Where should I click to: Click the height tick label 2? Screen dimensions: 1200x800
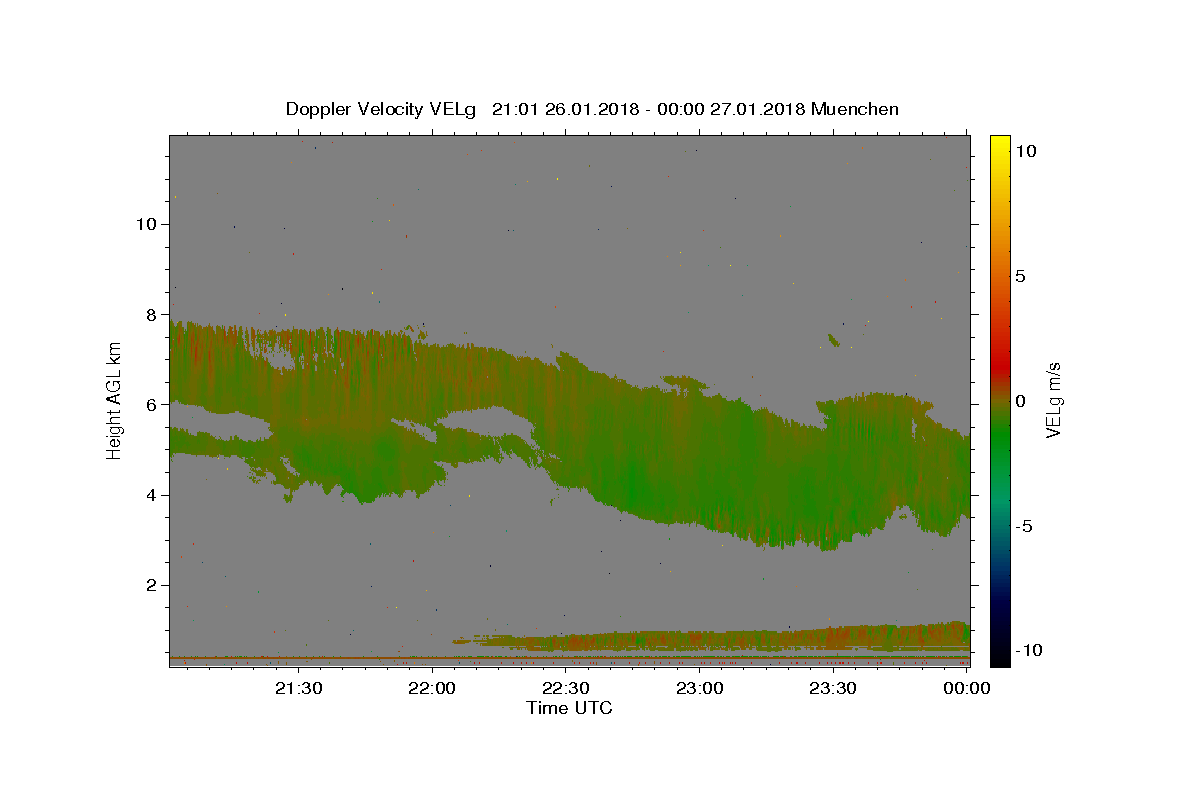tap(150, 585)
